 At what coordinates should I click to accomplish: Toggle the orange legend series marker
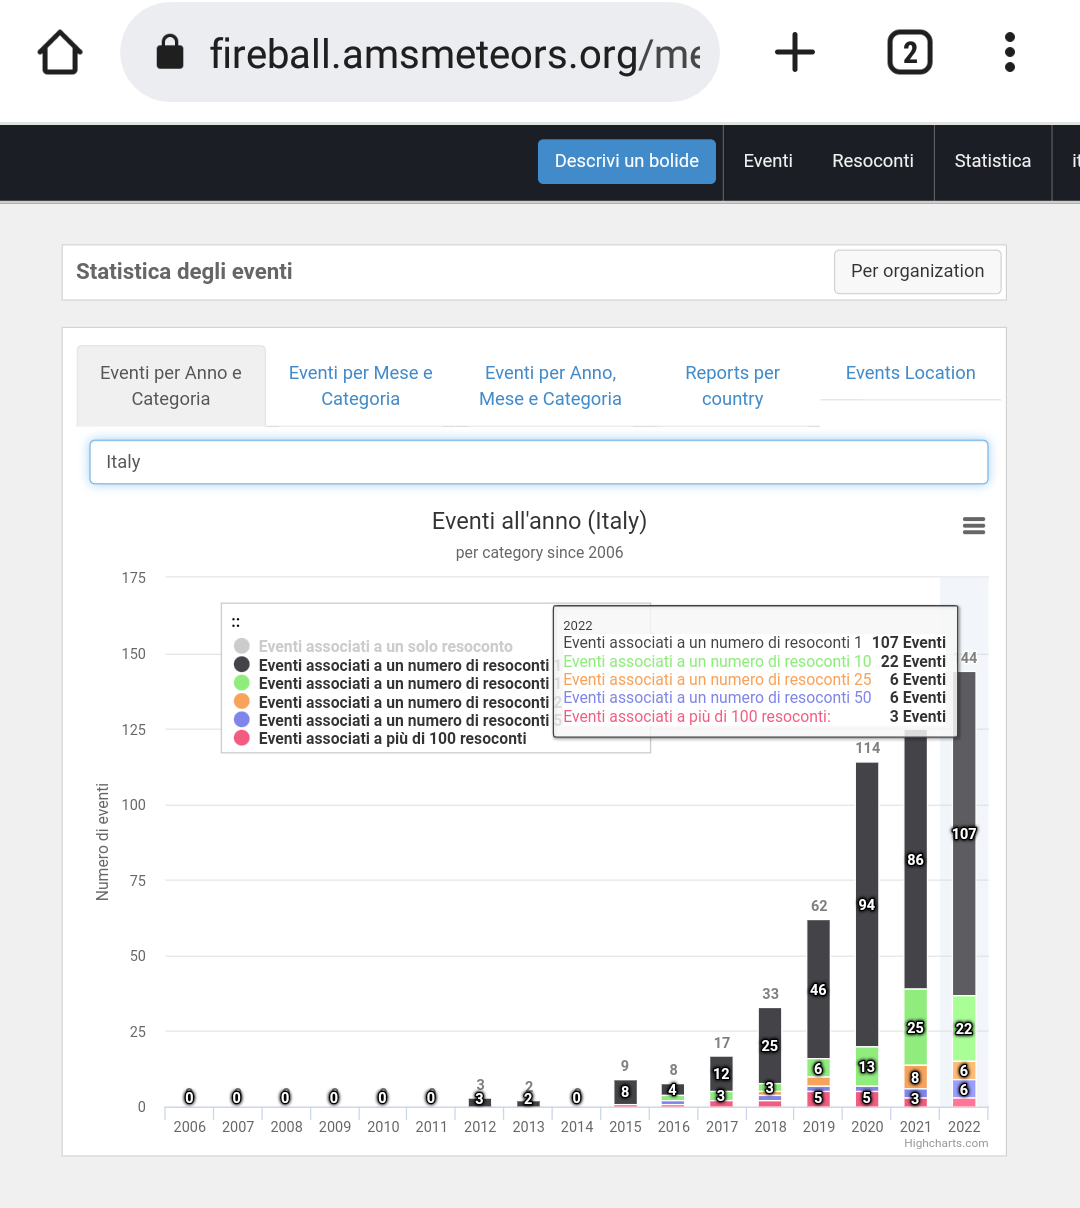(242, 701)
